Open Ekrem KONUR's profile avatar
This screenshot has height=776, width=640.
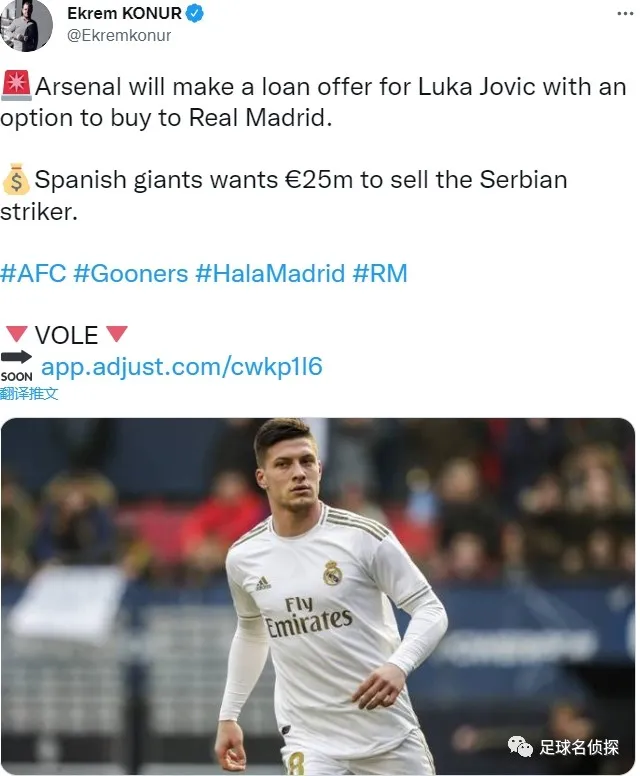point(26,25)
